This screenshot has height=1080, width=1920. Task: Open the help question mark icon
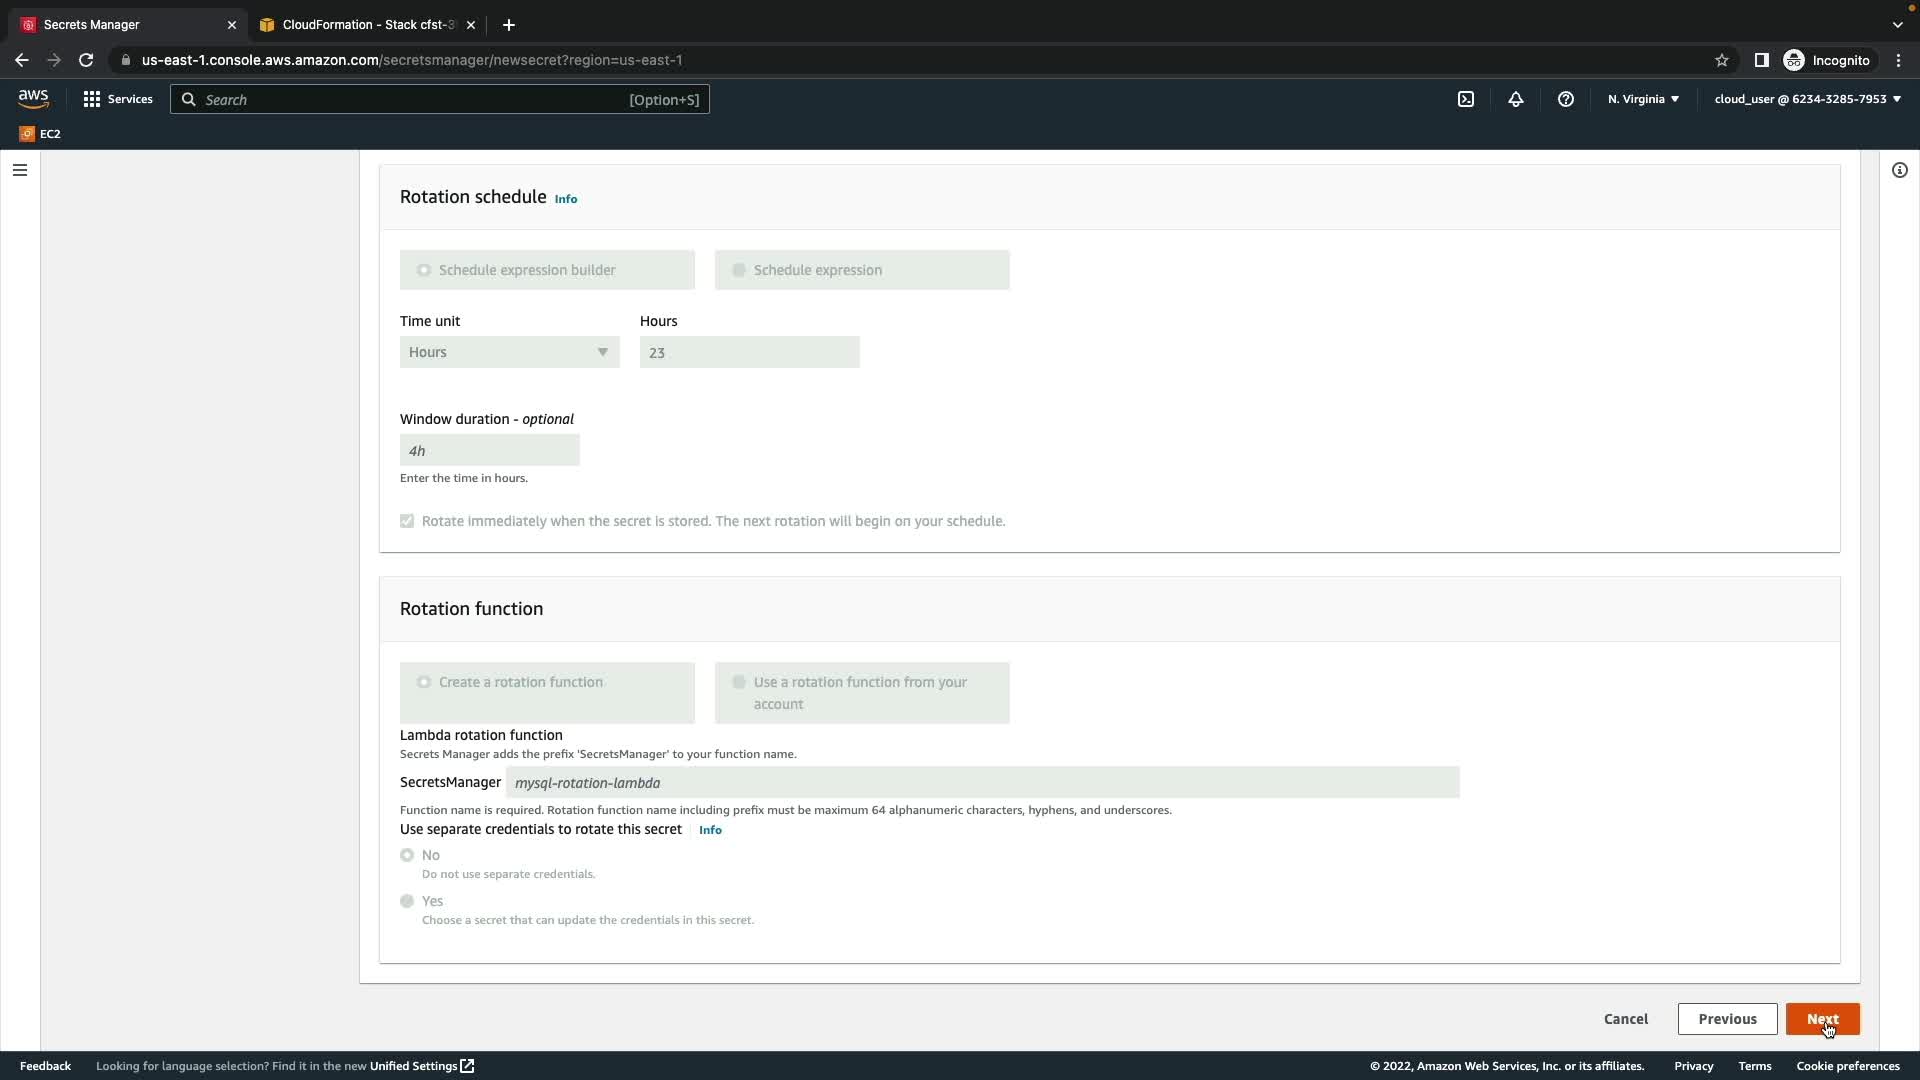(1566, 99)
